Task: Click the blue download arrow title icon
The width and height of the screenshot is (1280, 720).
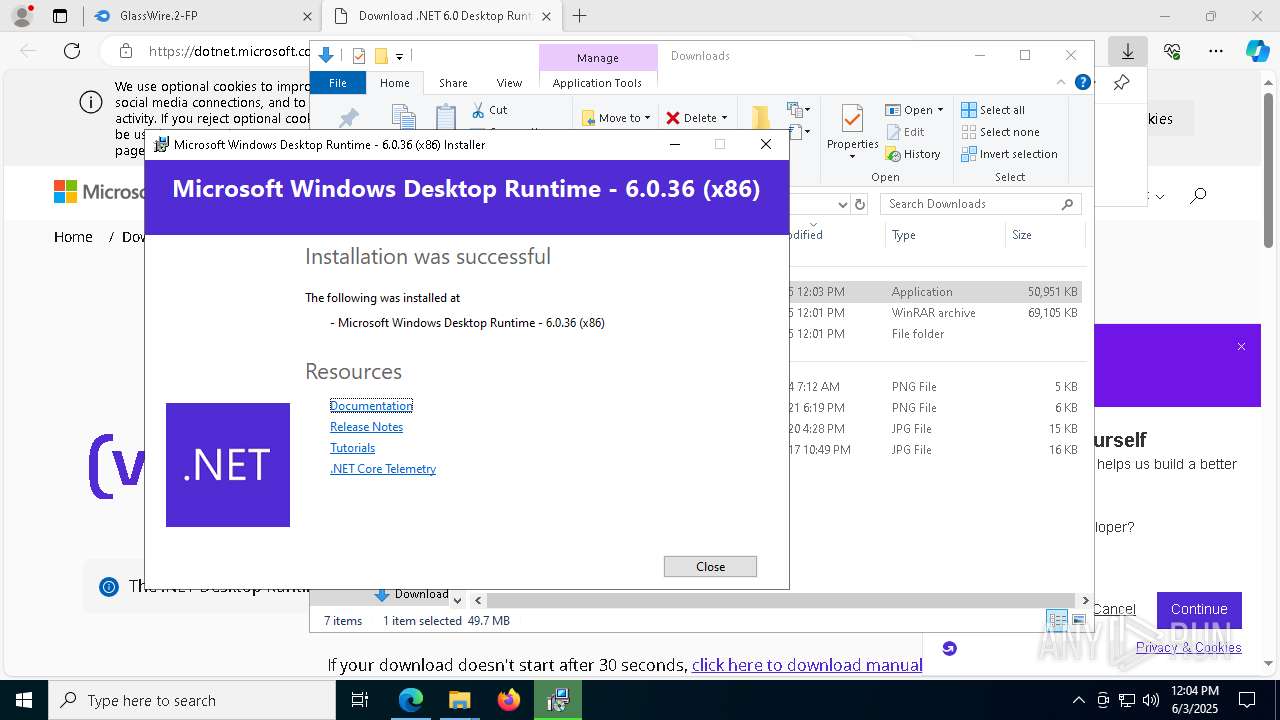Action: [325, 55]
